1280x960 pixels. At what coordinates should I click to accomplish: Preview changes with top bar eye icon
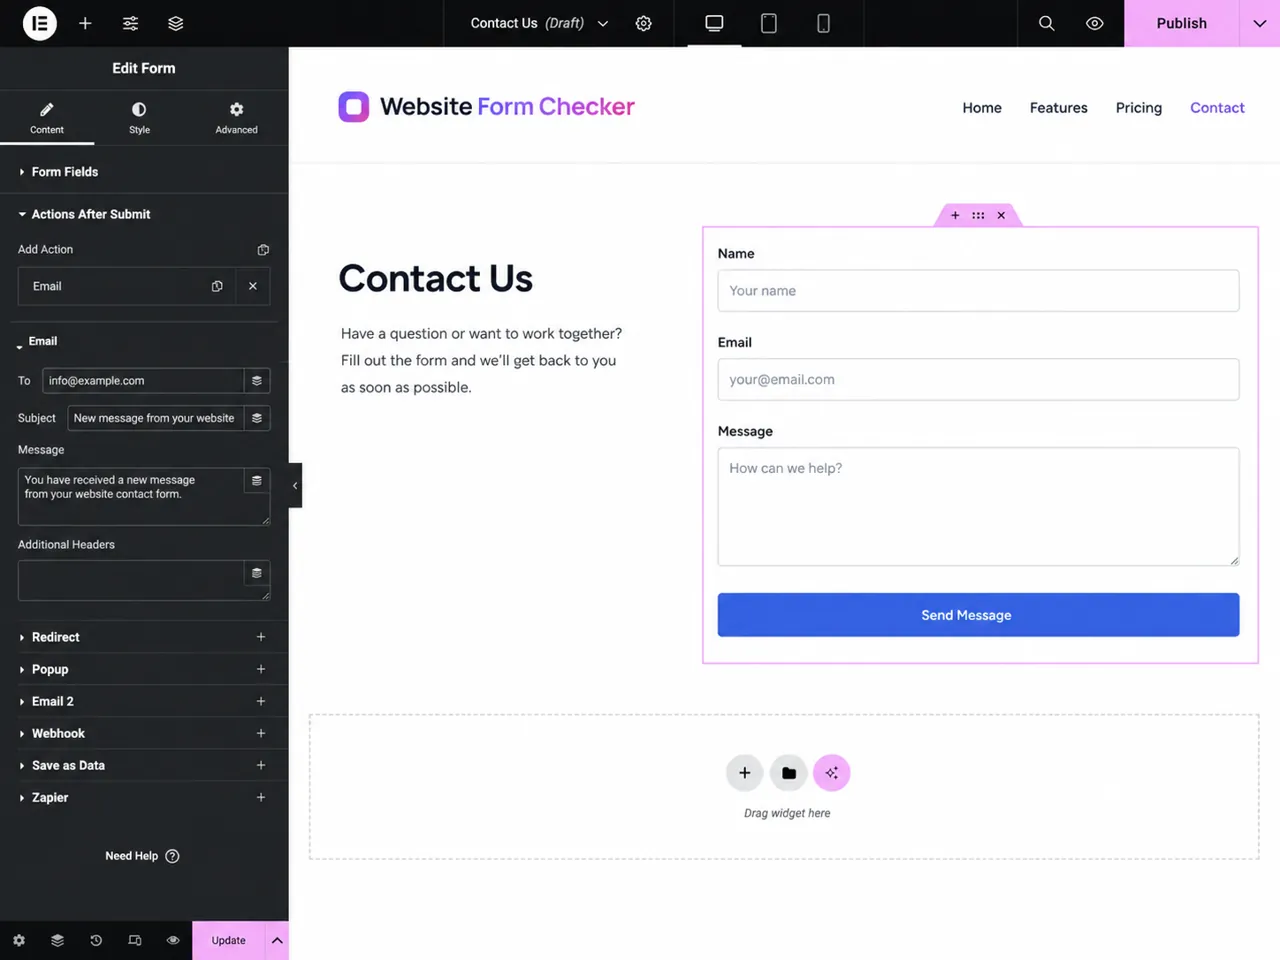(1095, 23)
